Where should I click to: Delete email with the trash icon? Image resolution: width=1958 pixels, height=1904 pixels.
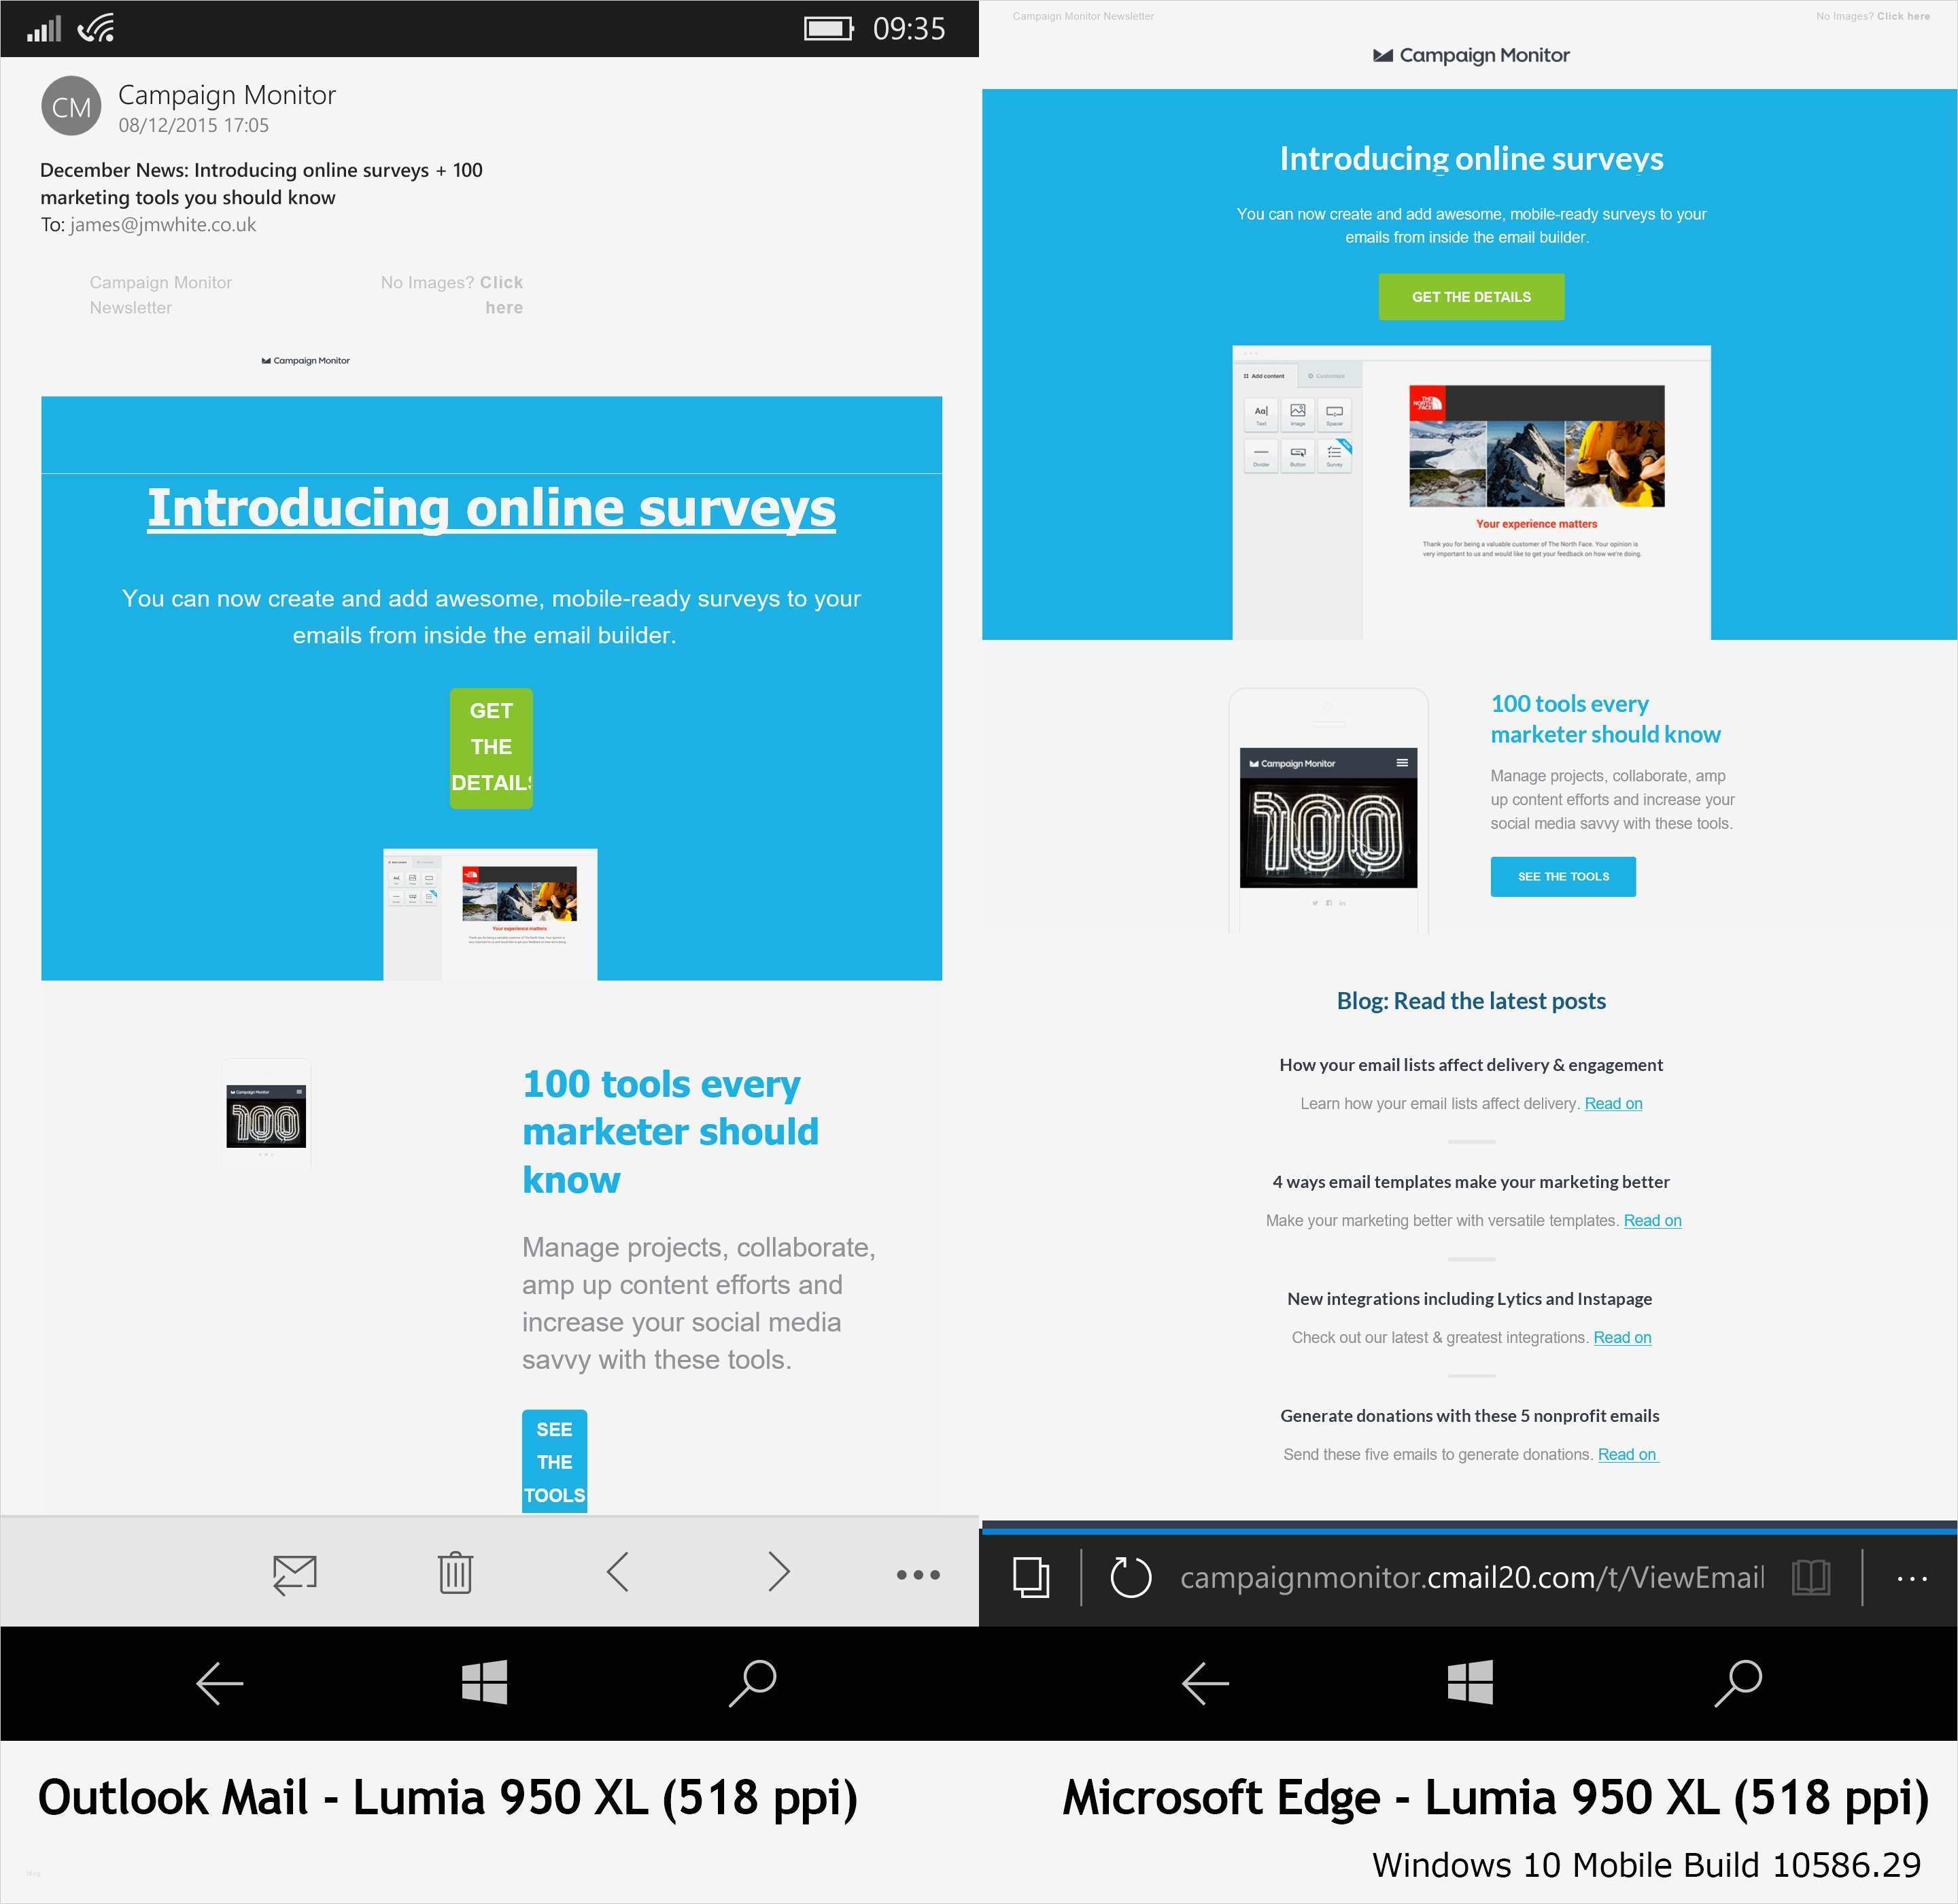tap(455, 1573)
